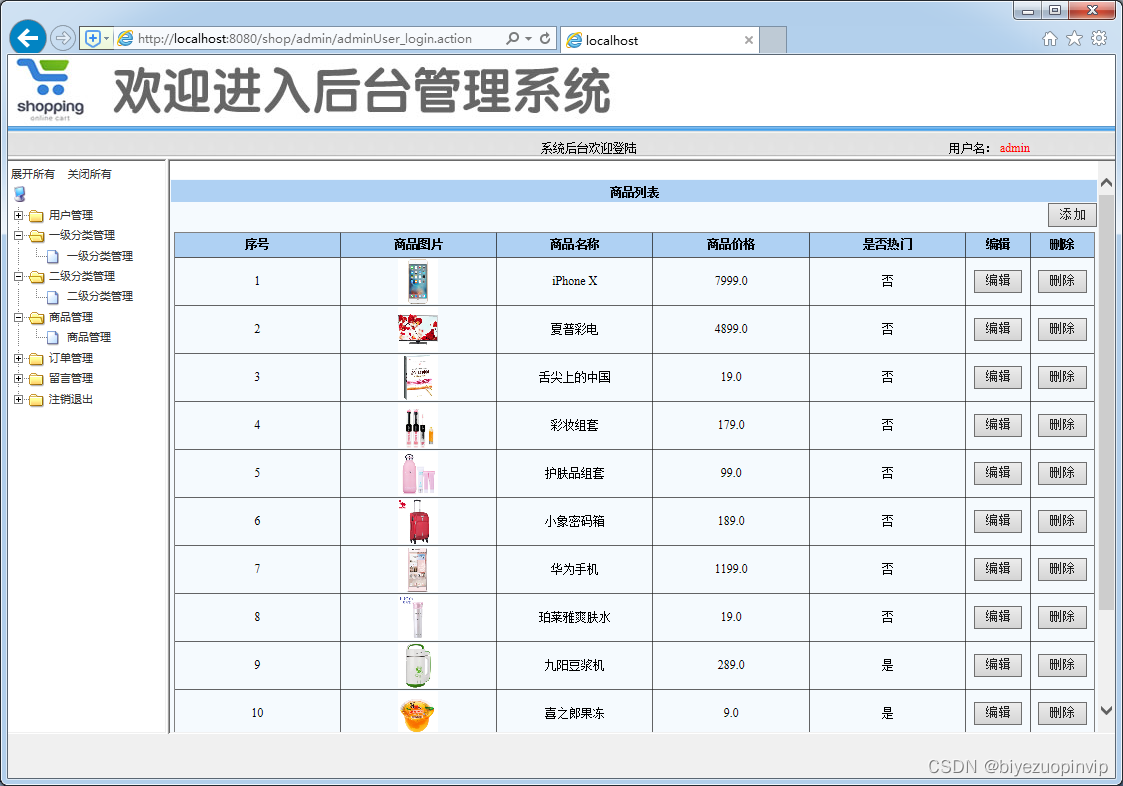Image resolution: width=1123 pixels, height=786 pixels.
Task: Edit the 喜之郎果冻 row
Action: click(998, 713)
